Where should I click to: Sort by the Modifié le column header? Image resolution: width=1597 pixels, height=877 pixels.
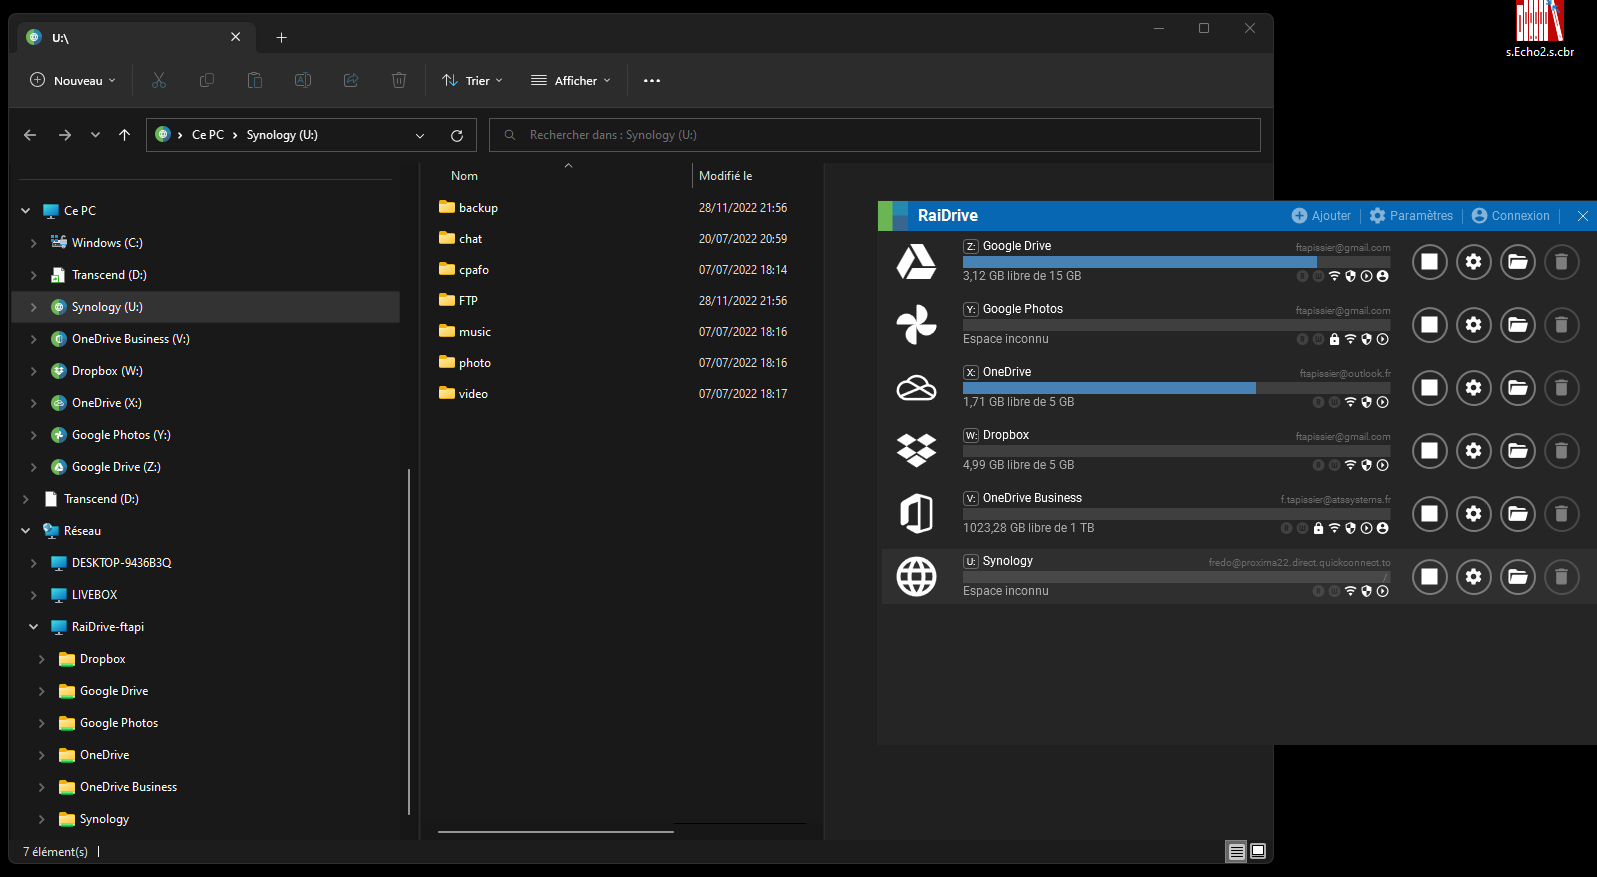726,176
